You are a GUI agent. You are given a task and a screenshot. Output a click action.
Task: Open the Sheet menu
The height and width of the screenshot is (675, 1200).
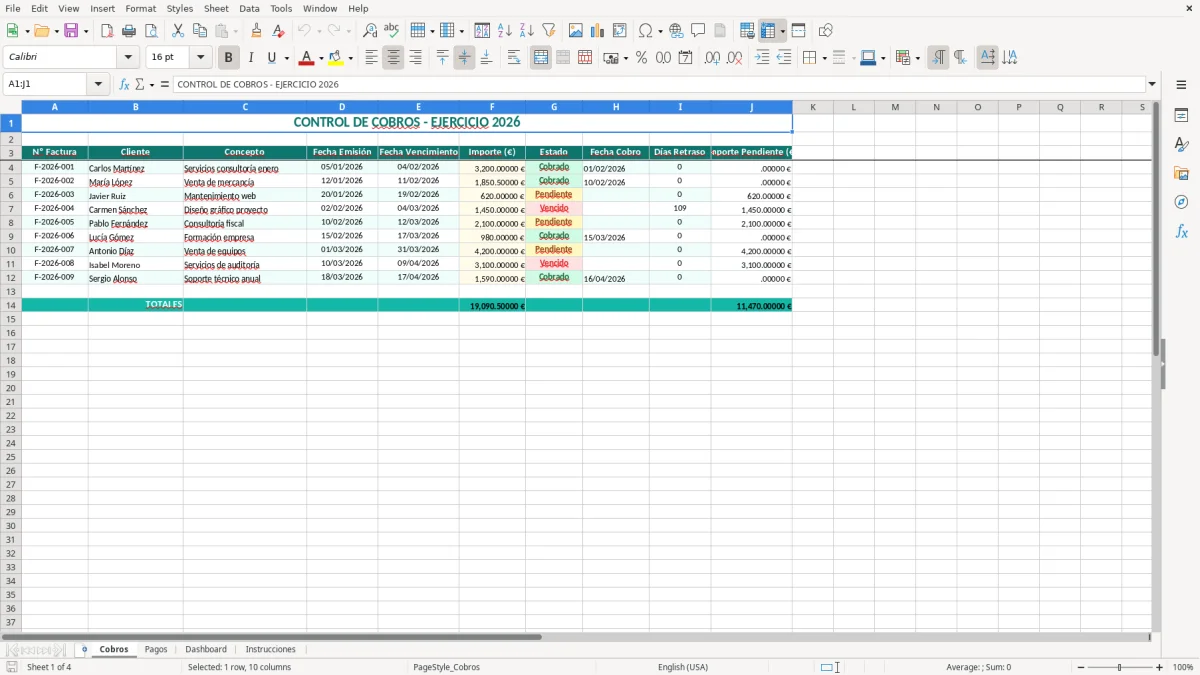216,8
